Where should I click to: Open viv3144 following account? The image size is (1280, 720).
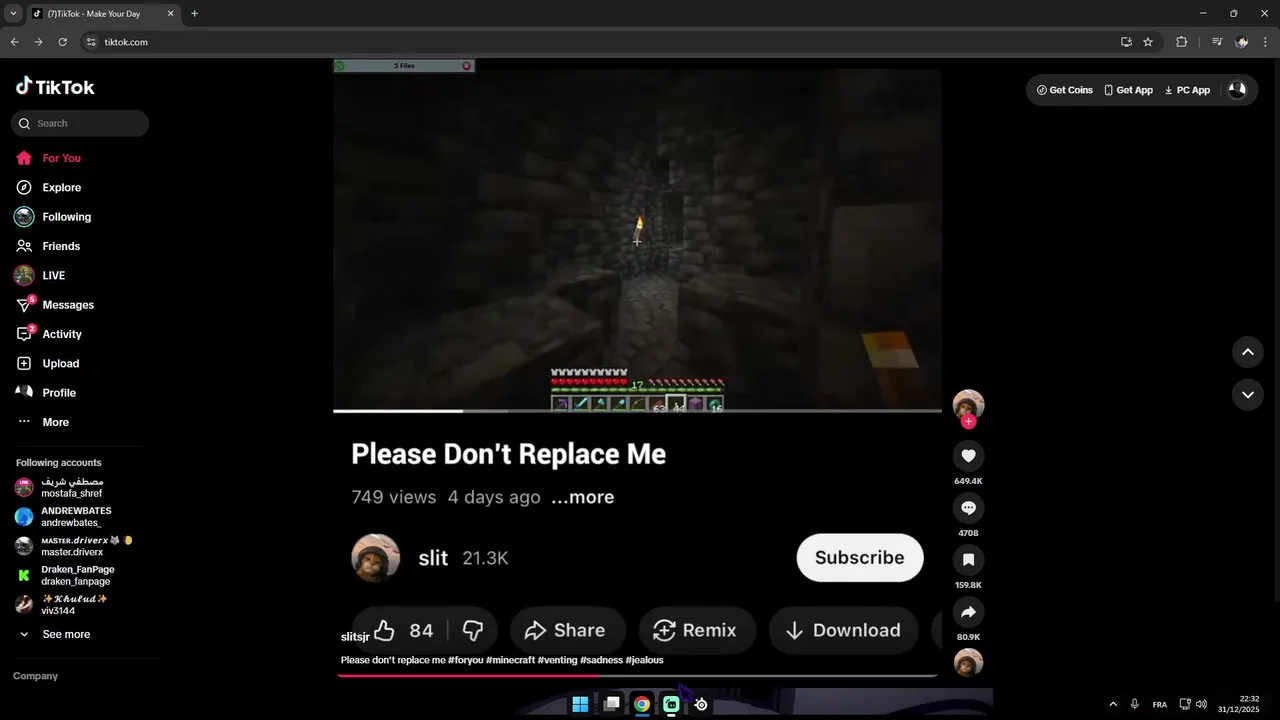point(60,605)
